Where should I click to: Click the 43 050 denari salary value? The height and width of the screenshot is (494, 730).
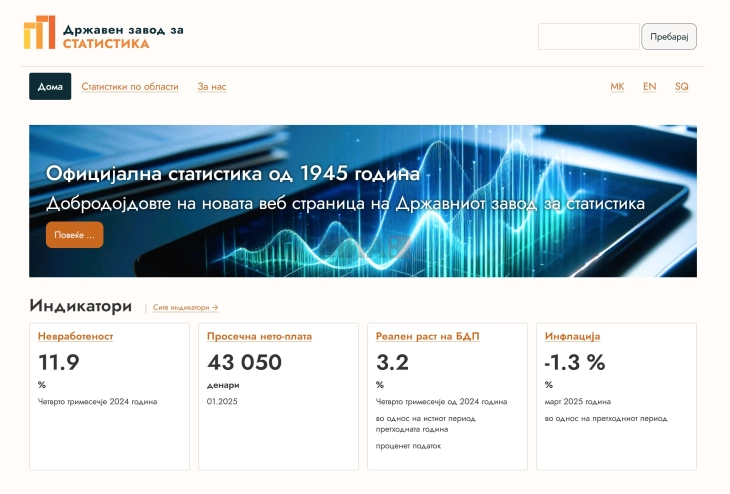click(x=244, y=362)
